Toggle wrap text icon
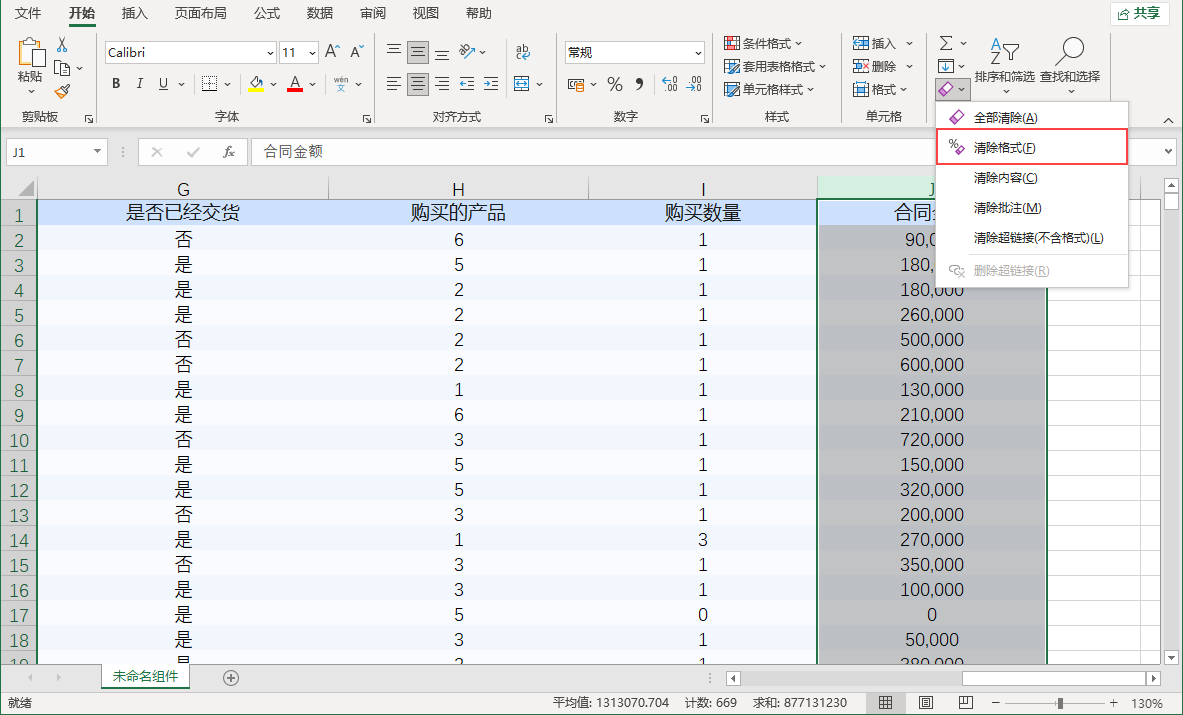Screen dimensions: 1183x715 point(523,52)
